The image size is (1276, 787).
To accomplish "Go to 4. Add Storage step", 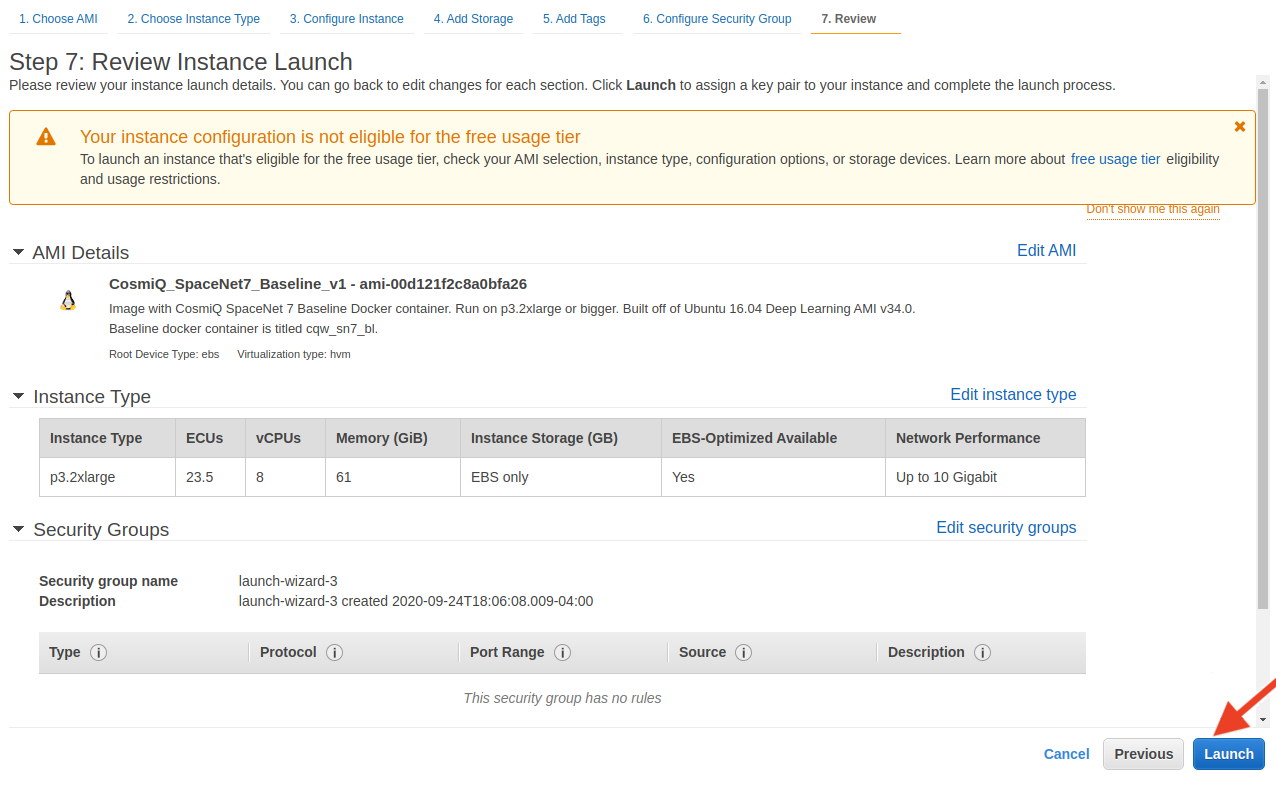I will (x=473, y=19).
